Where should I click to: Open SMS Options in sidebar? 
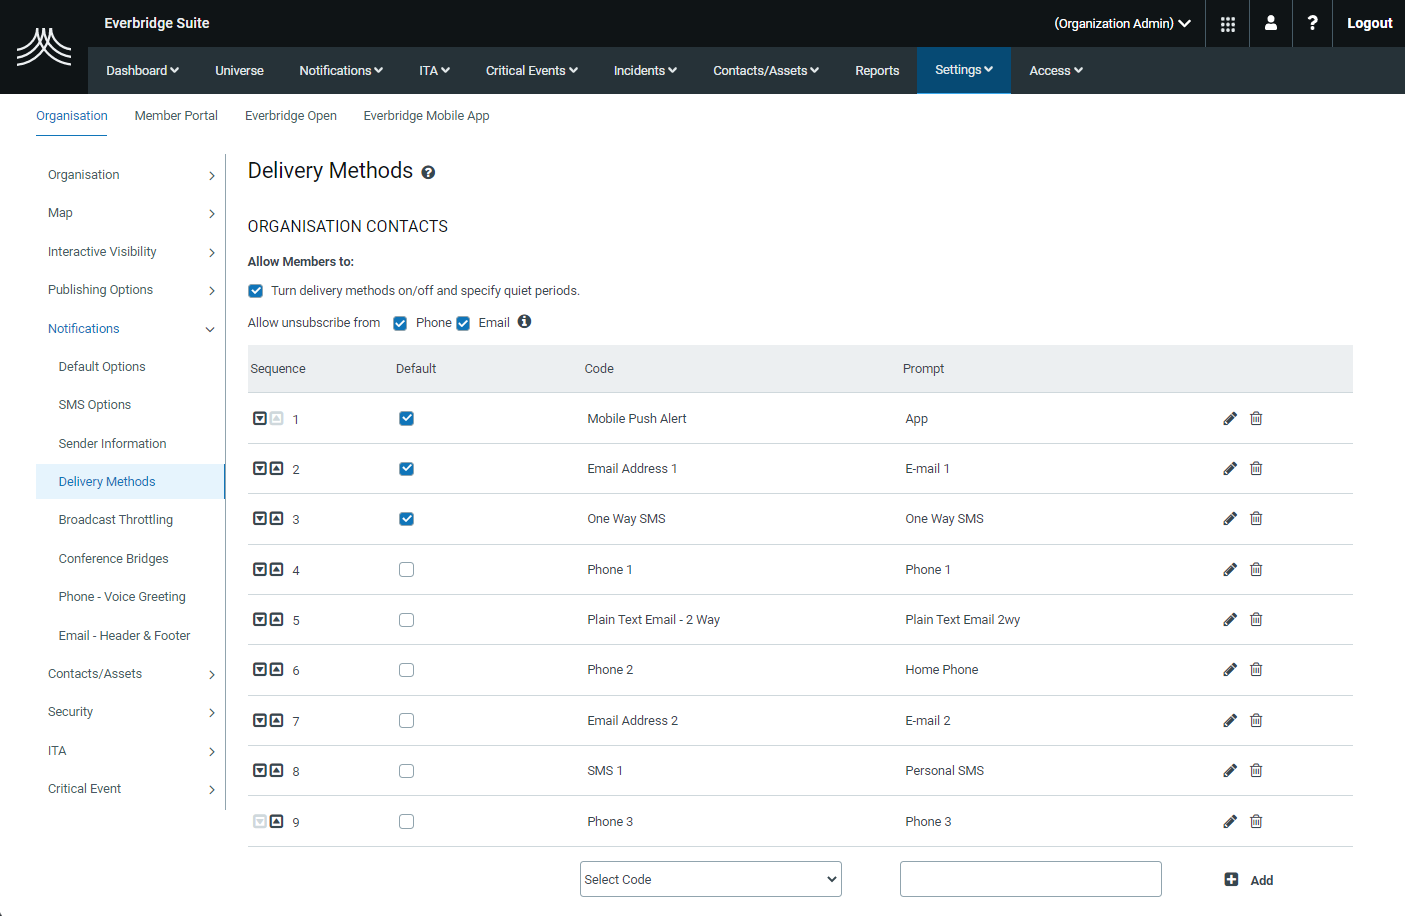[x=95, y=405]
